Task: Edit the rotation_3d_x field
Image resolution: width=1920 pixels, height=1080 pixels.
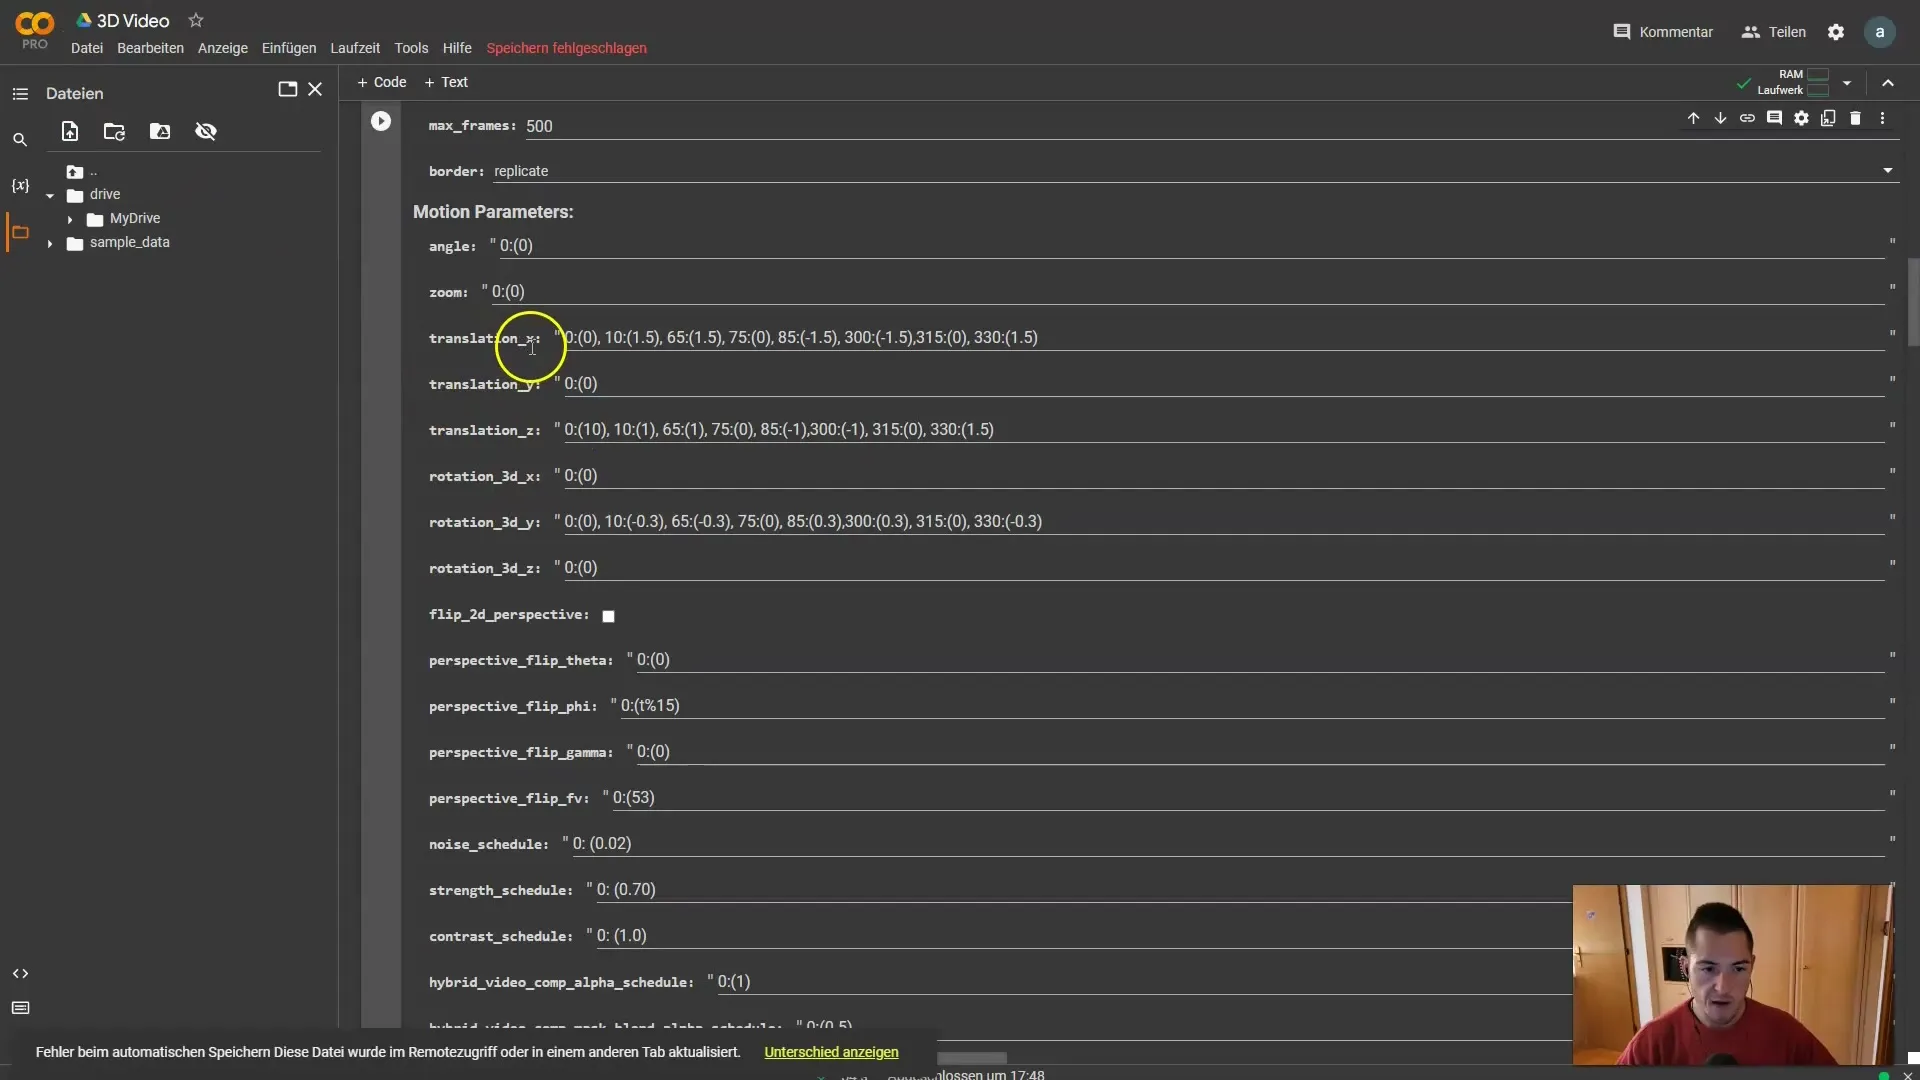Action: (1224, 476)
